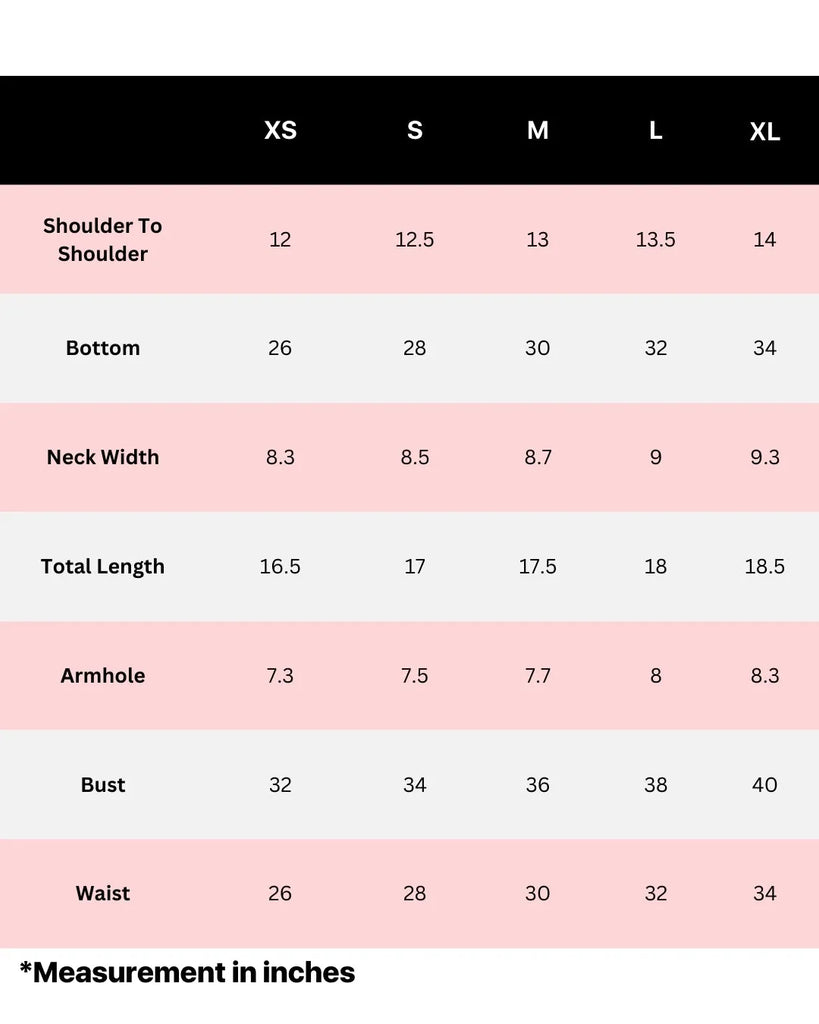Click the Bust row label

[103, 785]
